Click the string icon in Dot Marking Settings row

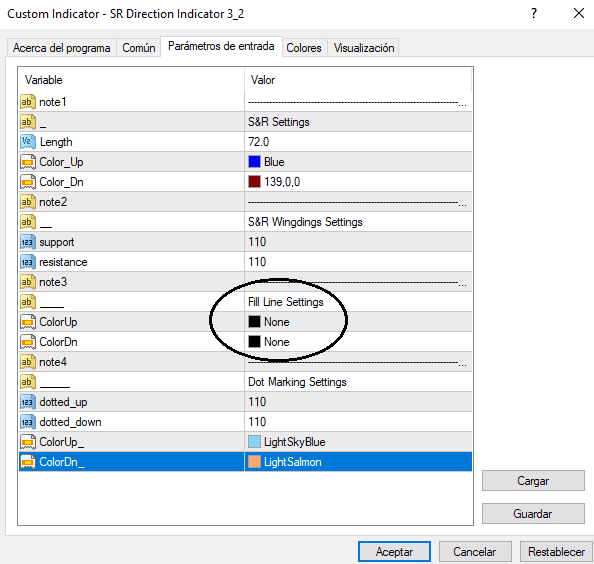[x=28, y=382]
